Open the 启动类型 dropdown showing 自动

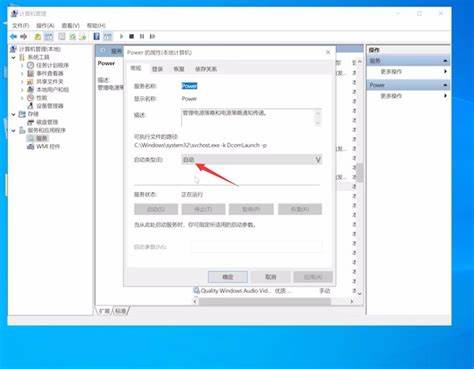pyautogui.click(x=252, y=160)
